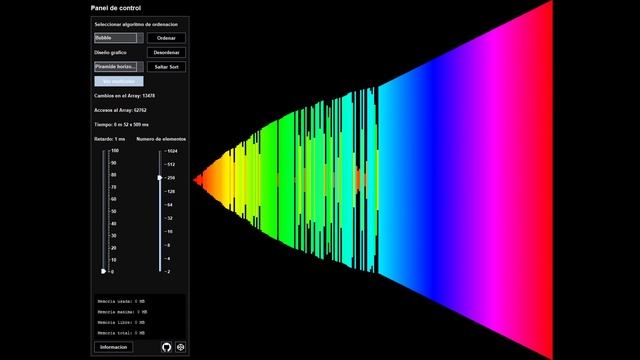
Task: Click the Retardo delay slider handle
Action: [x=104, y=271]
